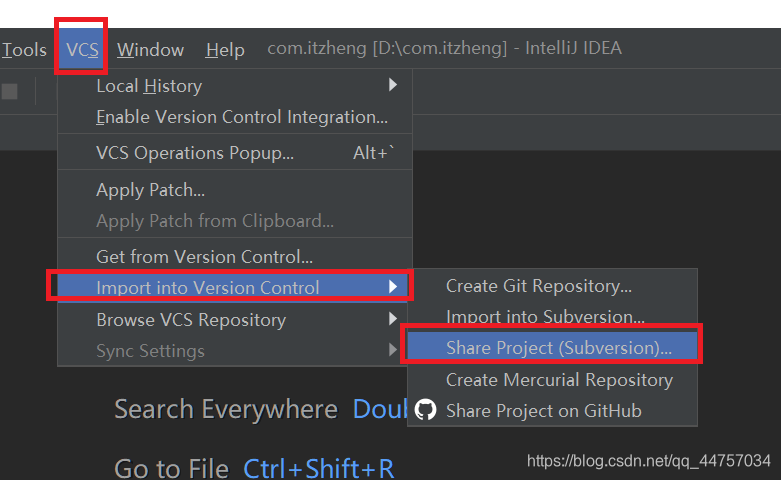Click the GitHub octocat icon in the submenu
The image size is (781, 480).
(426, 411)
